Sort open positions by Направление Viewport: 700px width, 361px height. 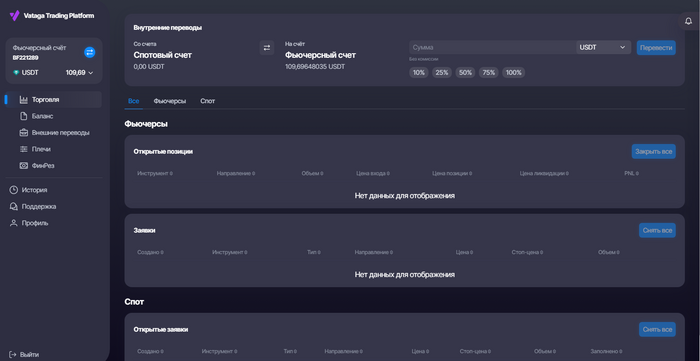click(236, 173)
